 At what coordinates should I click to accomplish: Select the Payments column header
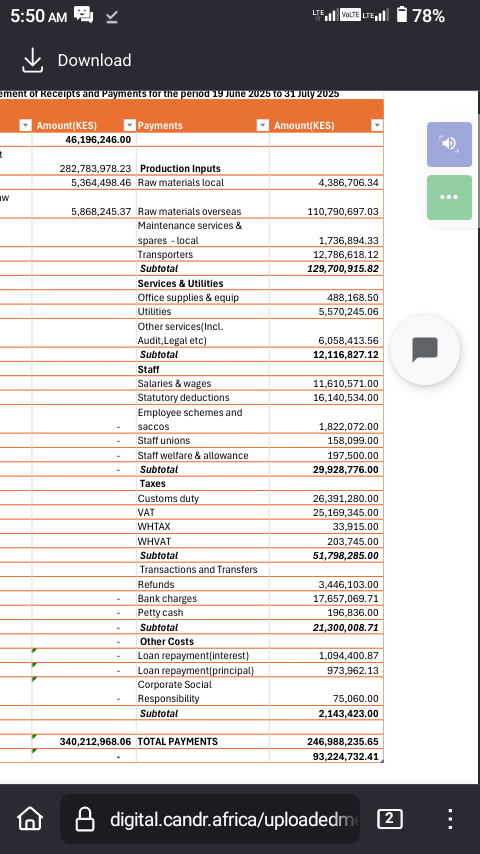coord(160,125)
